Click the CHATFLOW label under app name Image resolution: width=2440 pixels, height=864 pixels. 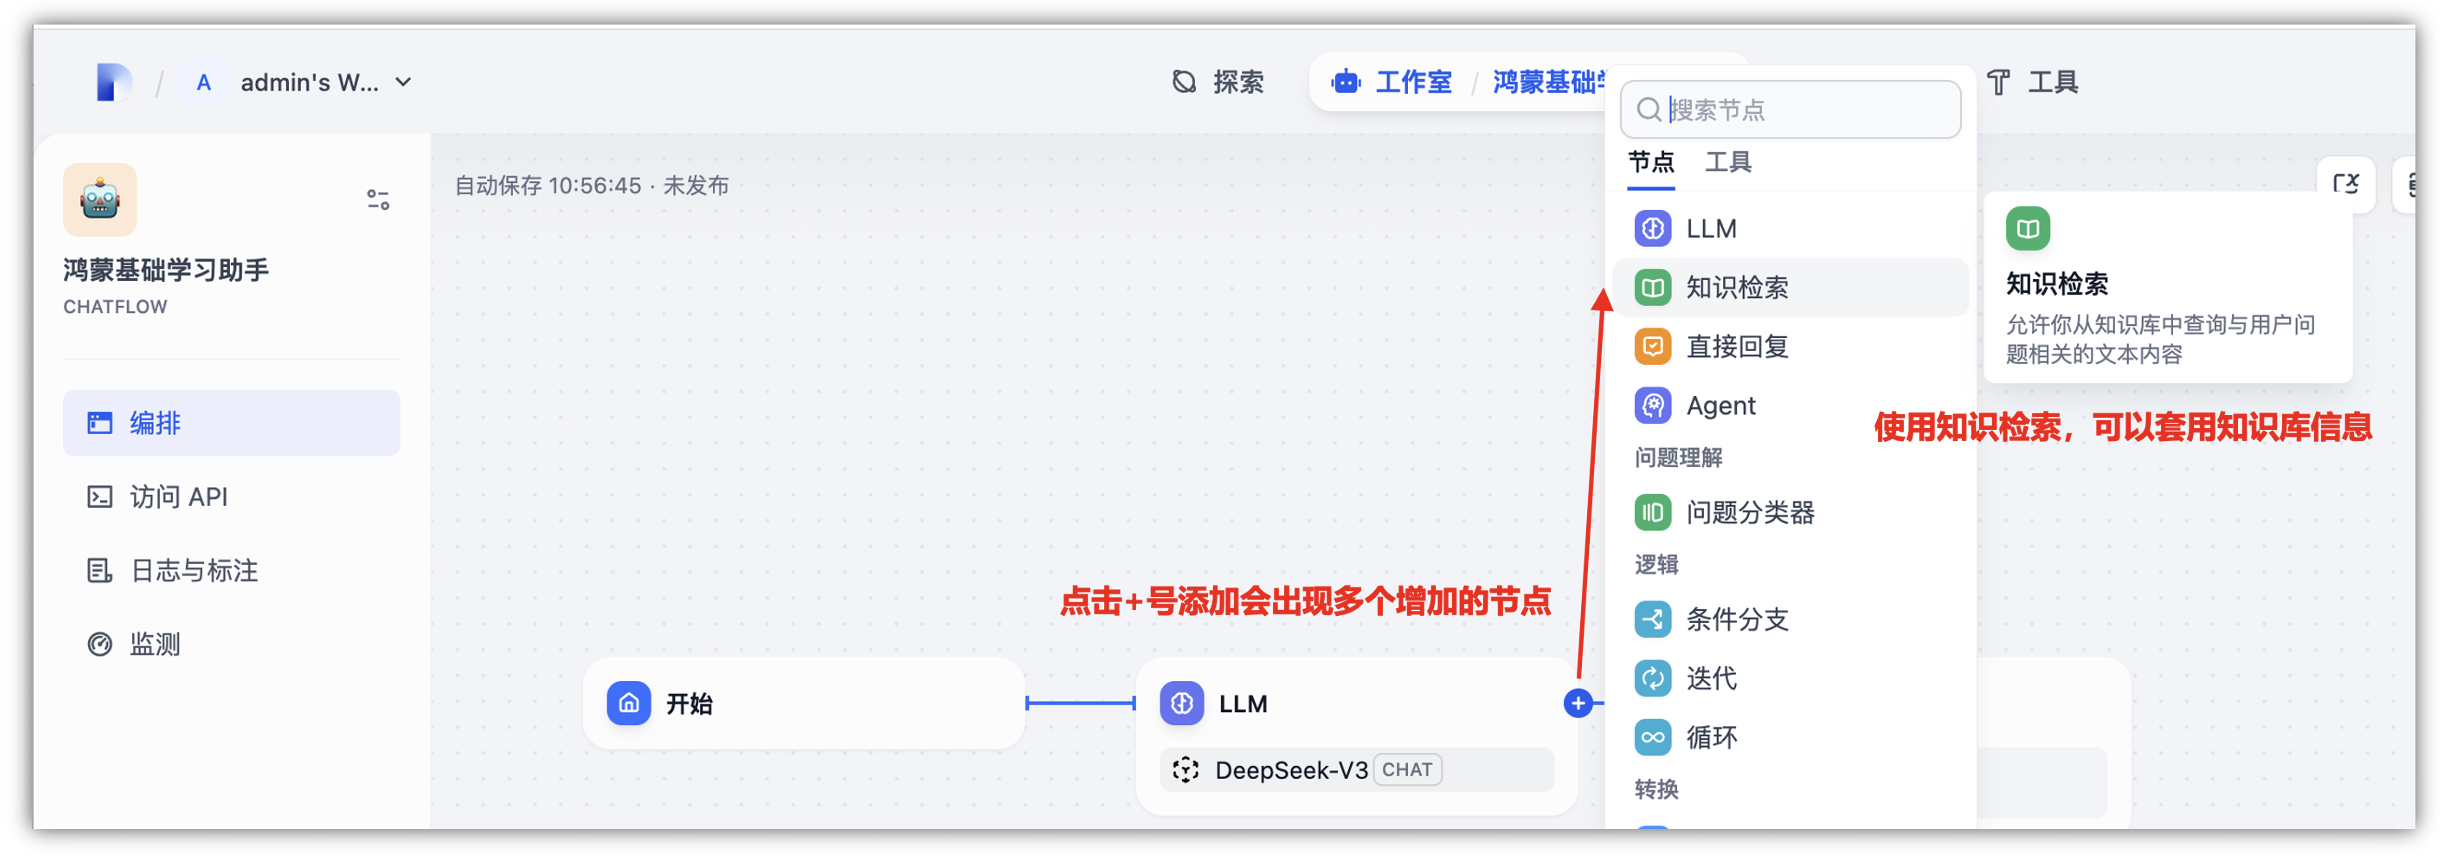[x=116, y=307]
